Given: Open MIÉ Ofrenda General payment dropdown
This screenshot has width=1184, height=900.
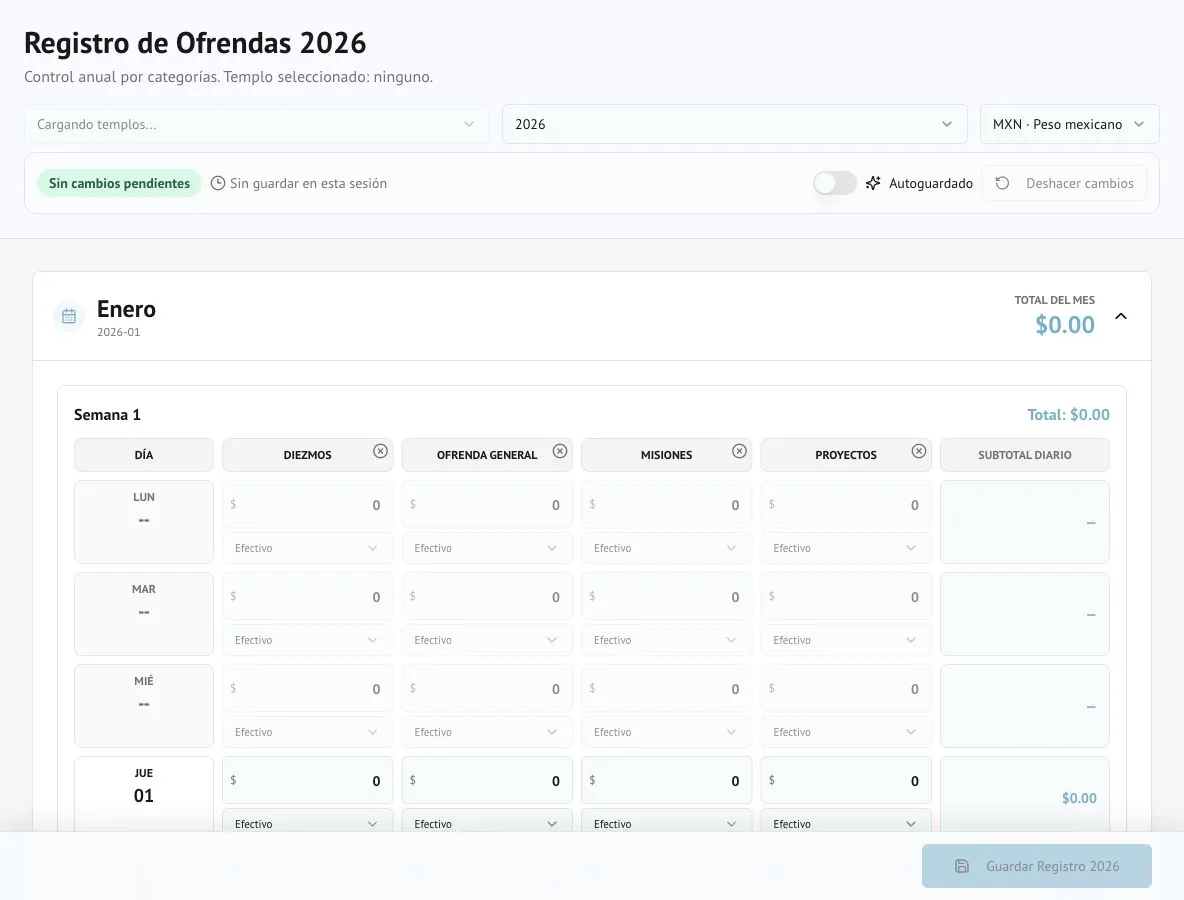Looking at the screenshot, I should (487, 732).
